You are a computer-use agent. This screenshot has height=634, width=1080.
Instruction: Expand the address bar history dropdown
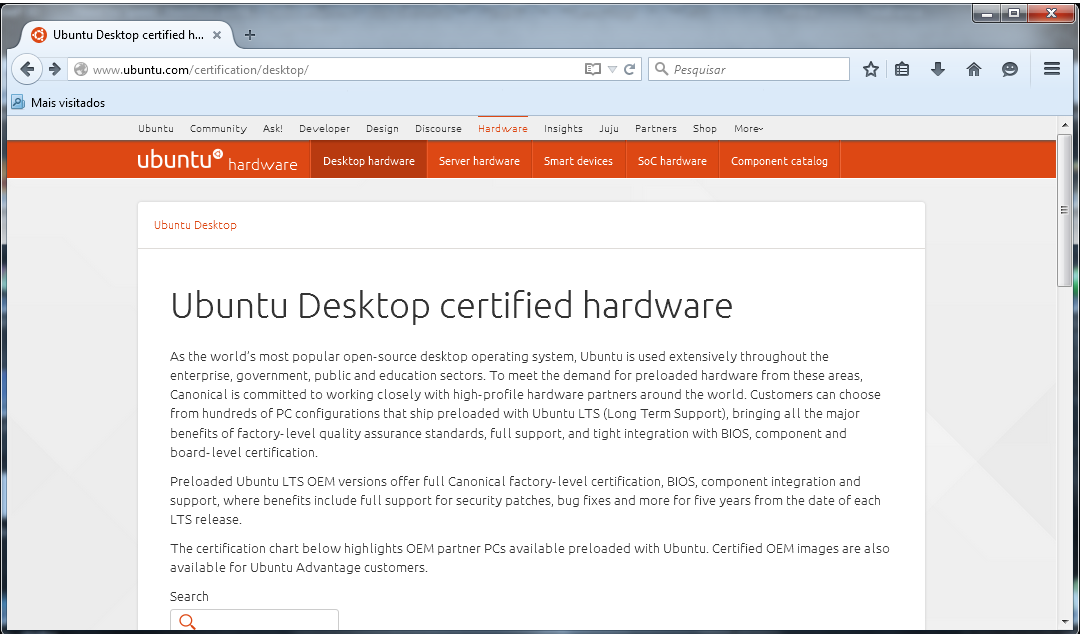pos(612,69)
